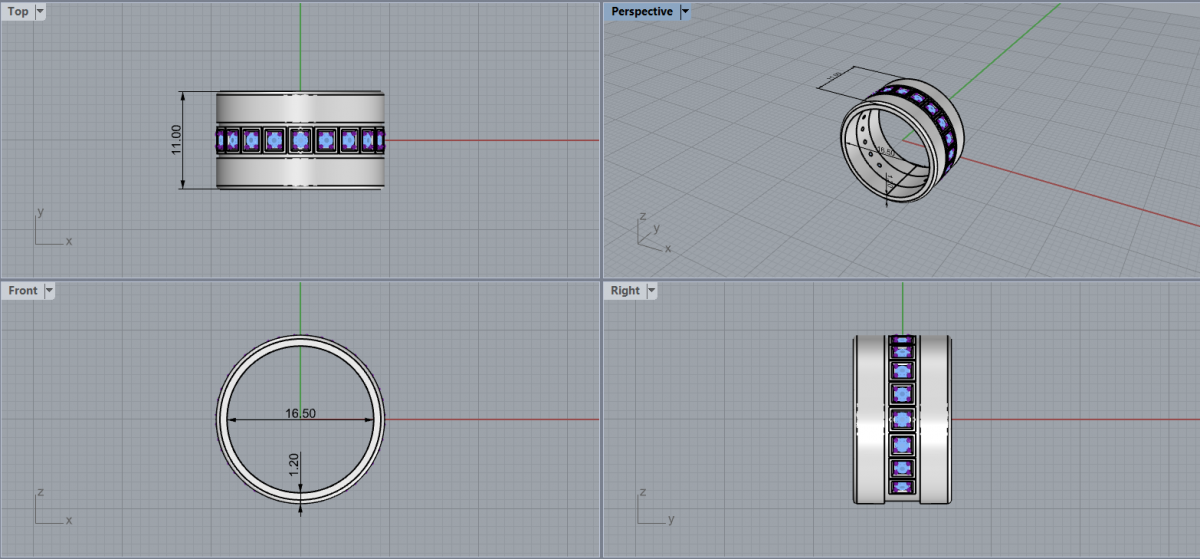Pick the topmost gemstone in Right view
The height and width of the screenshot is (559, 1200).
click(x=903, y=343)
